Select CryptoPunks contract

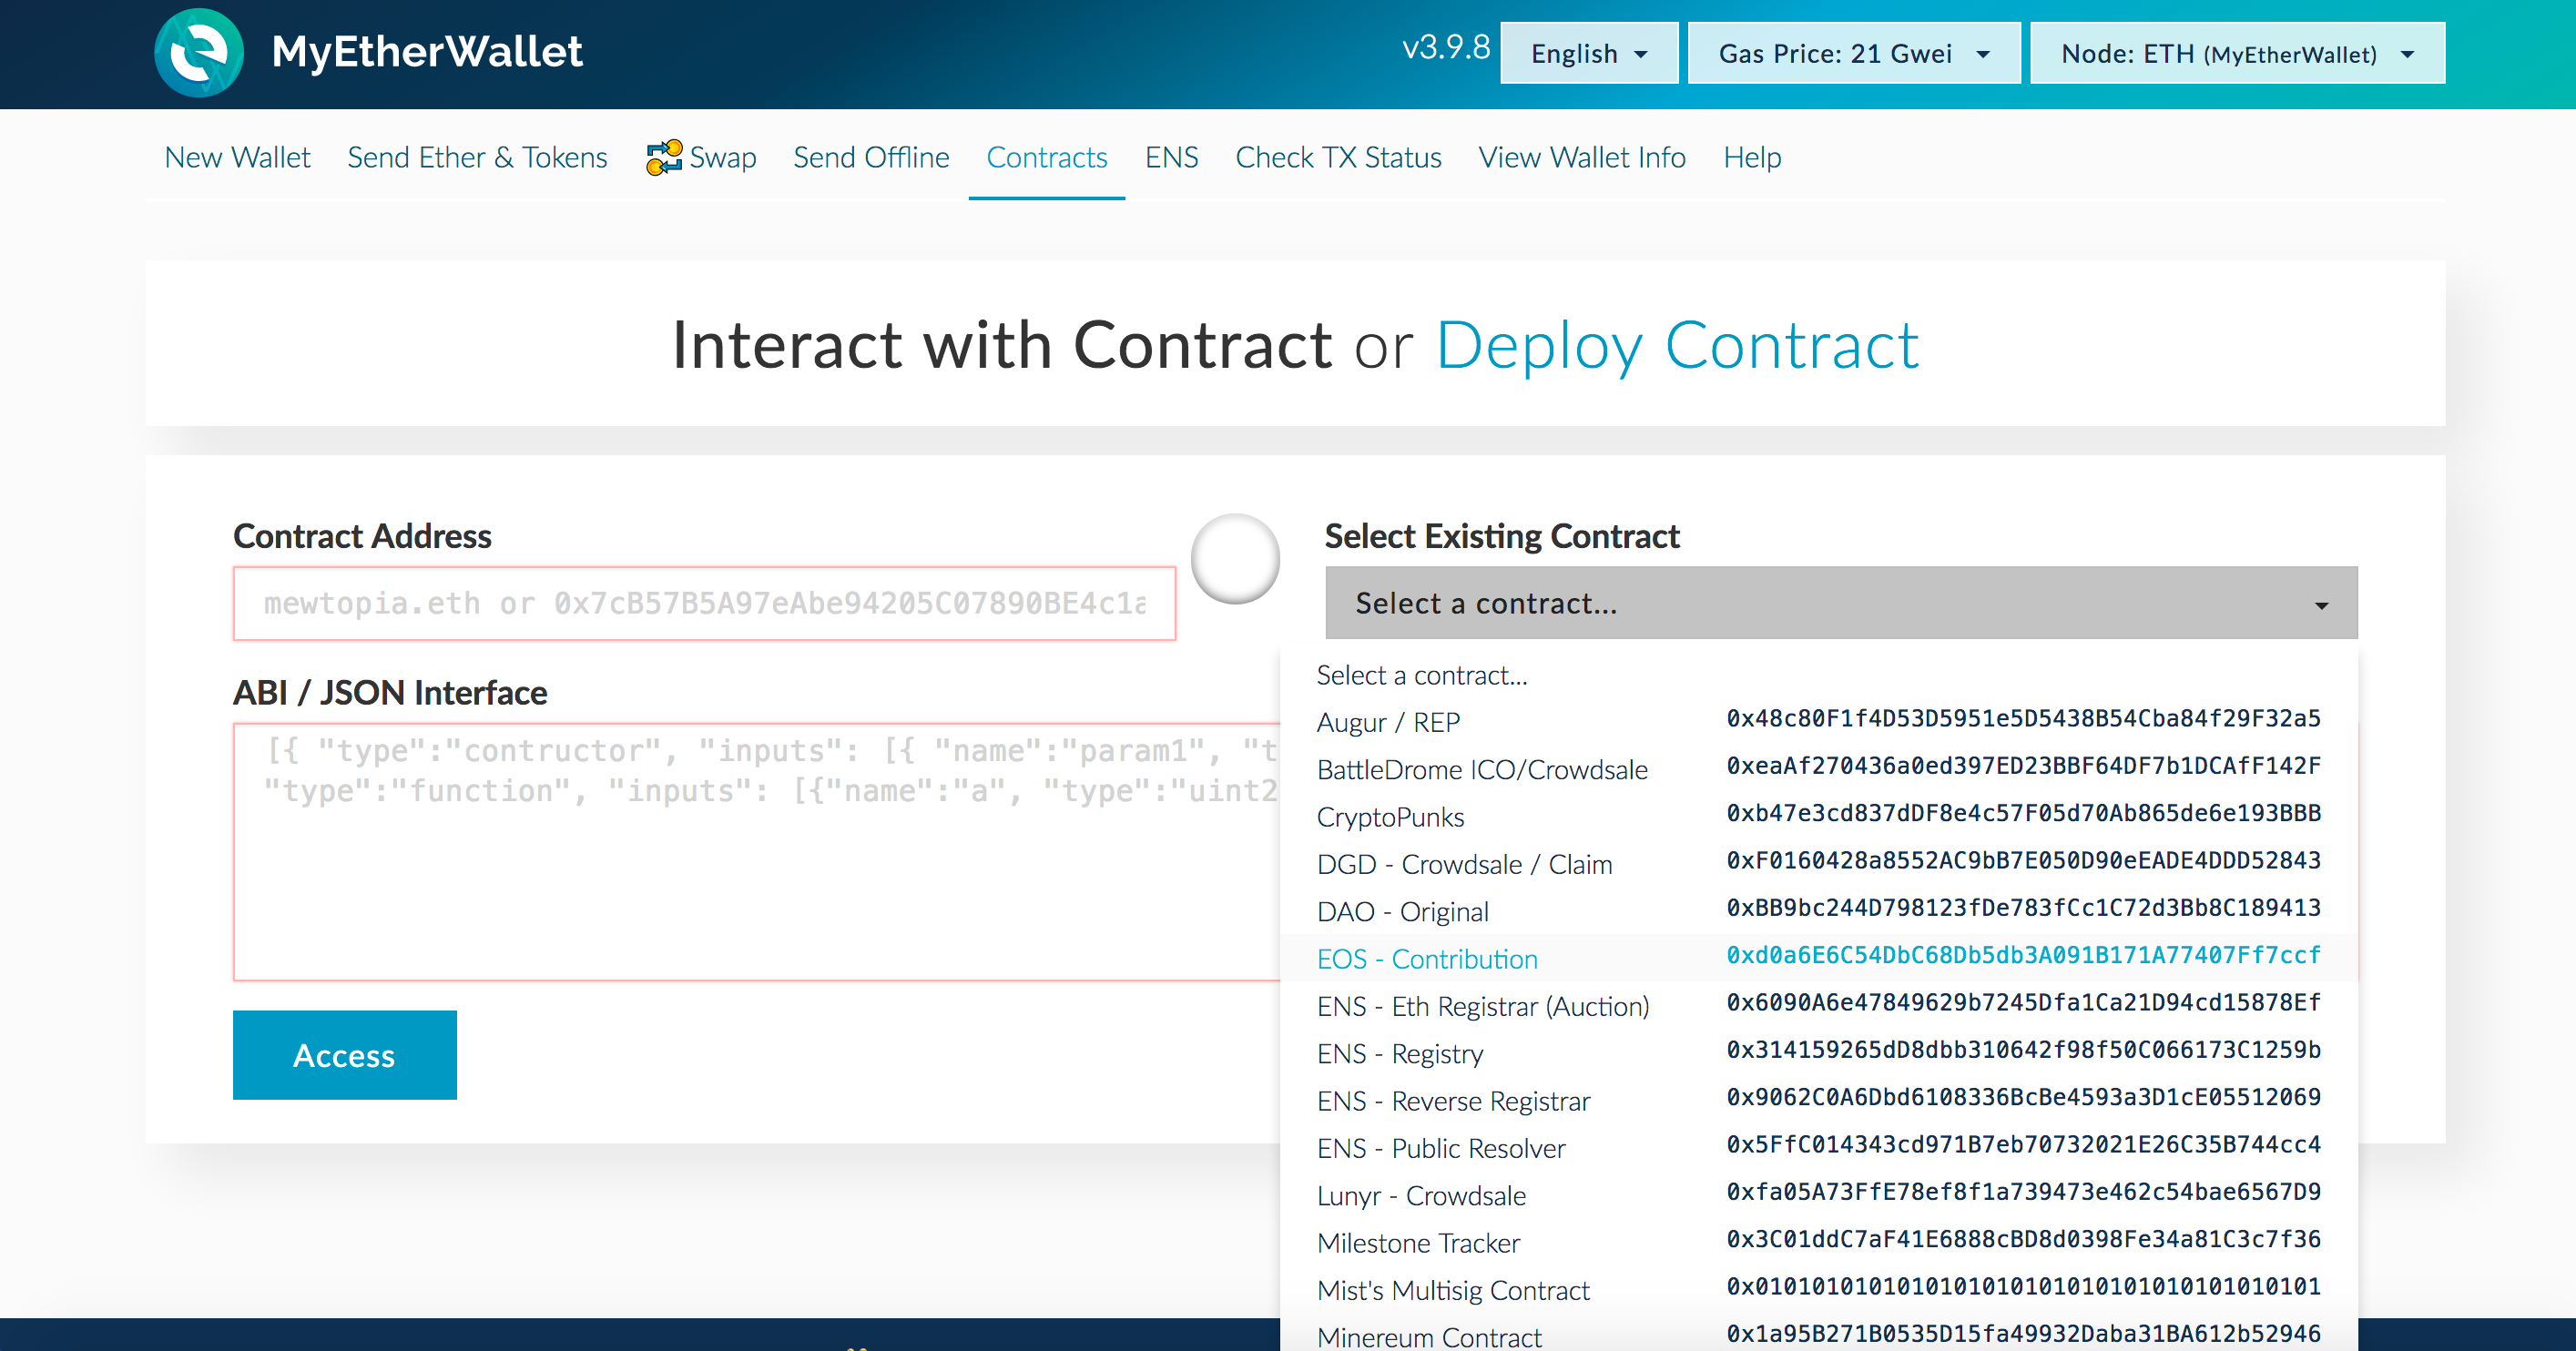(1819, 816)
